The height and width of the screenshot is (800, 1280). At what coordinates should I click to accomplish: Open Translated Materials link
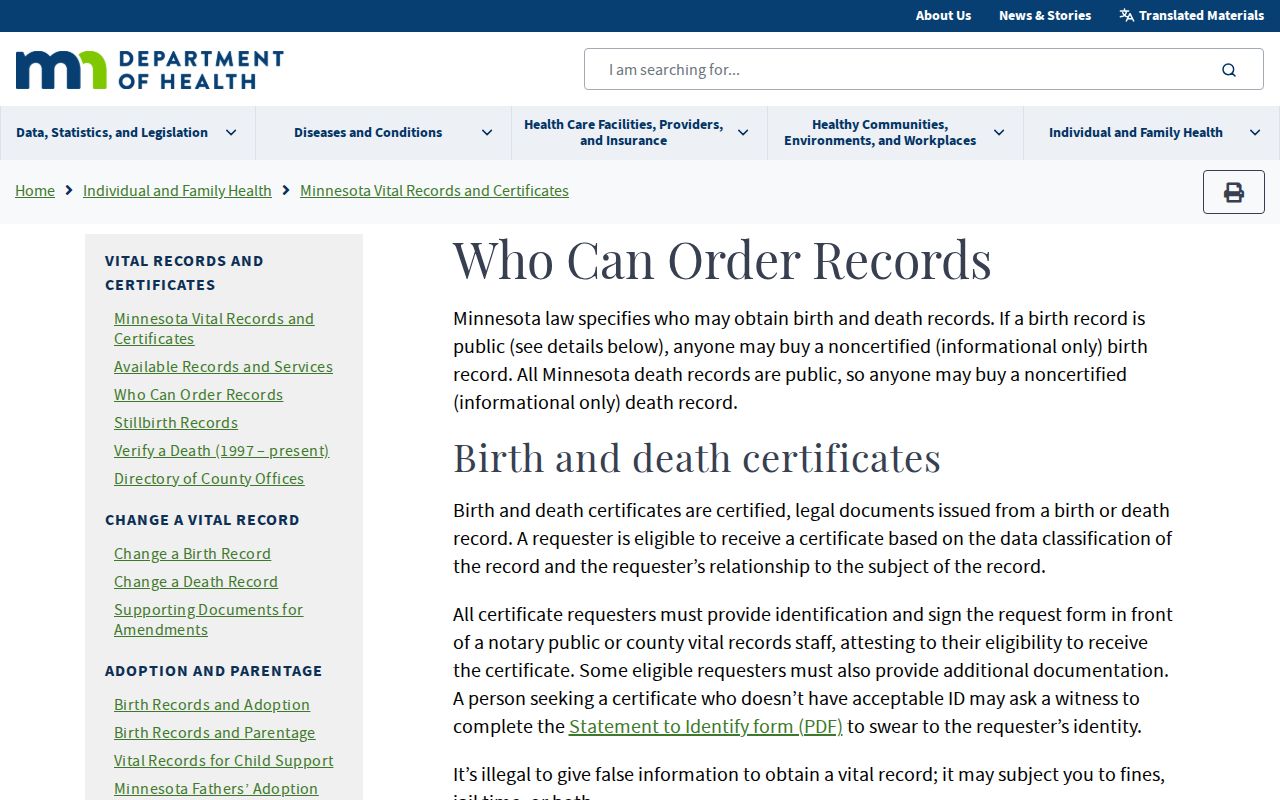tap(1201, 15)
